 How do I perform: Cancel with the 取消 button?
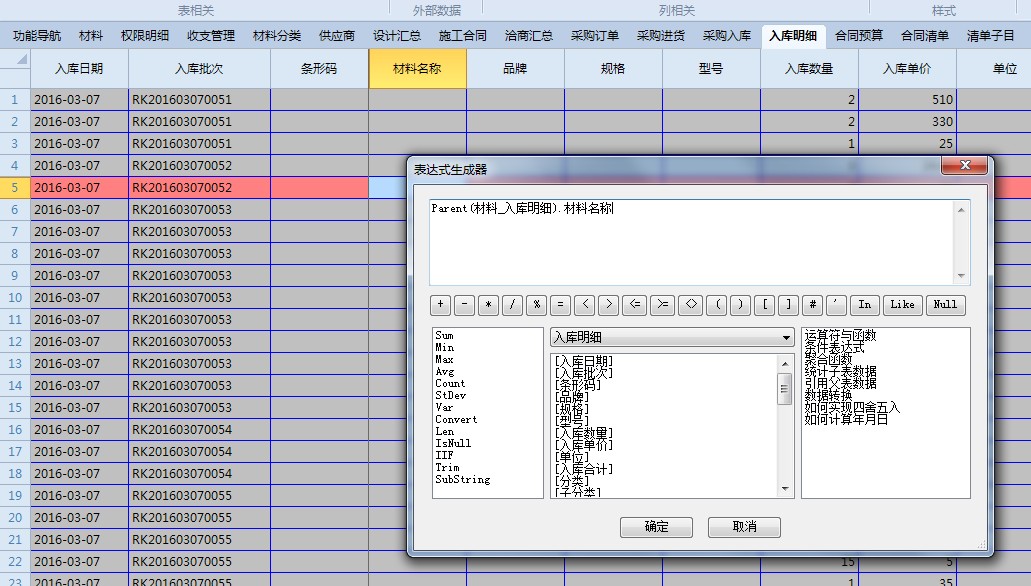[744, 527]
